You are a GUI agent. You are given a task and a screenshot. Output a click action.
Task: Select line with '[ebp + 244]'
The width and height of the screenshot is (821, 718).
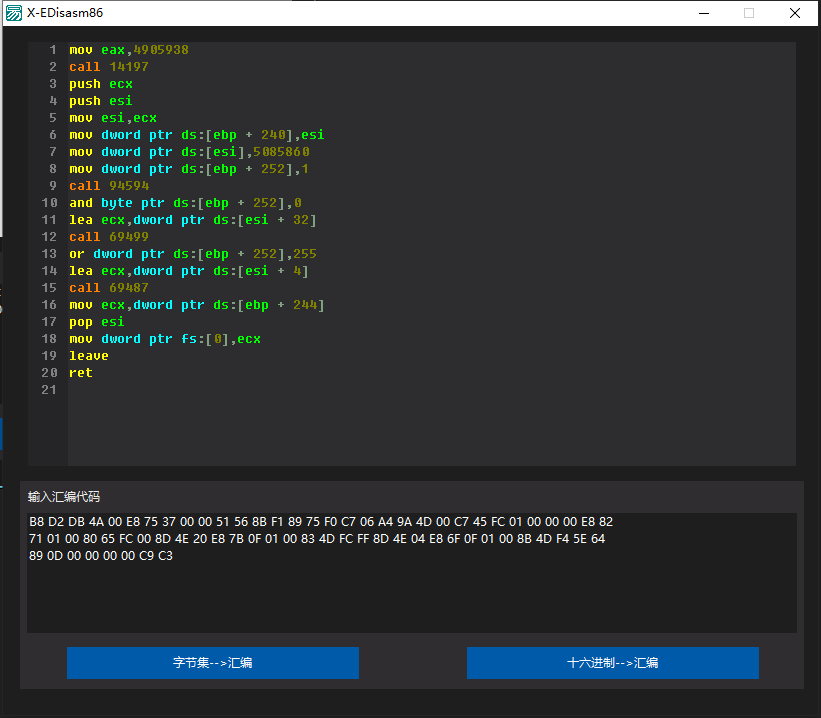pyautogui.click(x=197, y=305)
